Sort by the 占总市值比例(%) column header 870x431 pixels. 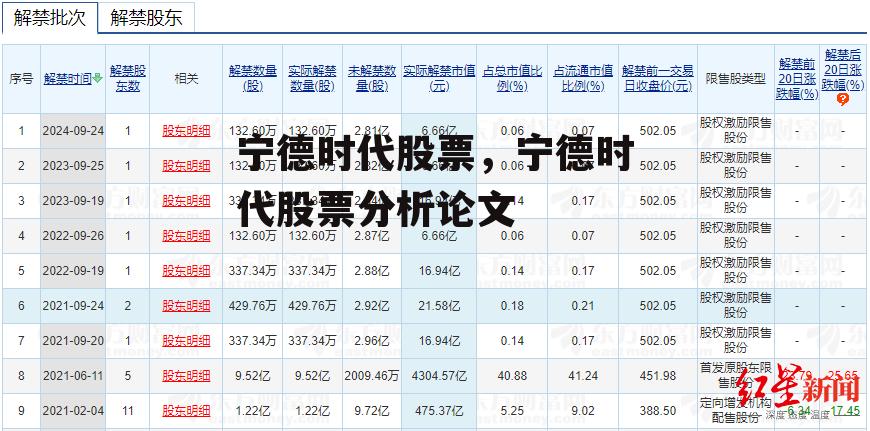pos(512,79)
